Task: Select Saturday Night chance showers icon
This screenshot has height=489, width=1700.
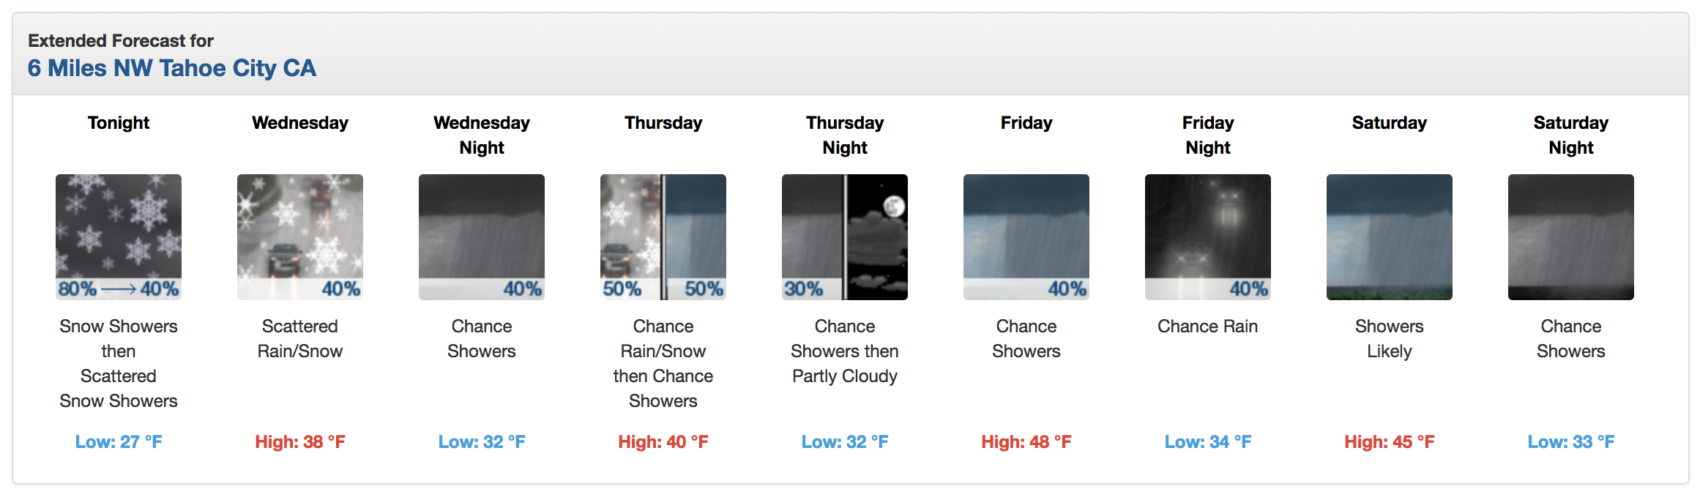Action: pyautogui.click(x=1571, y=237)
